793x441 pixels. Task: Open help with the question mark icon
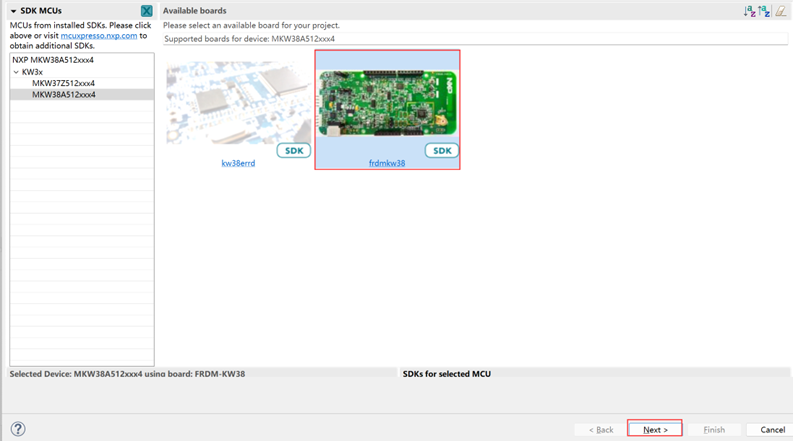click(x=18, y=429)
